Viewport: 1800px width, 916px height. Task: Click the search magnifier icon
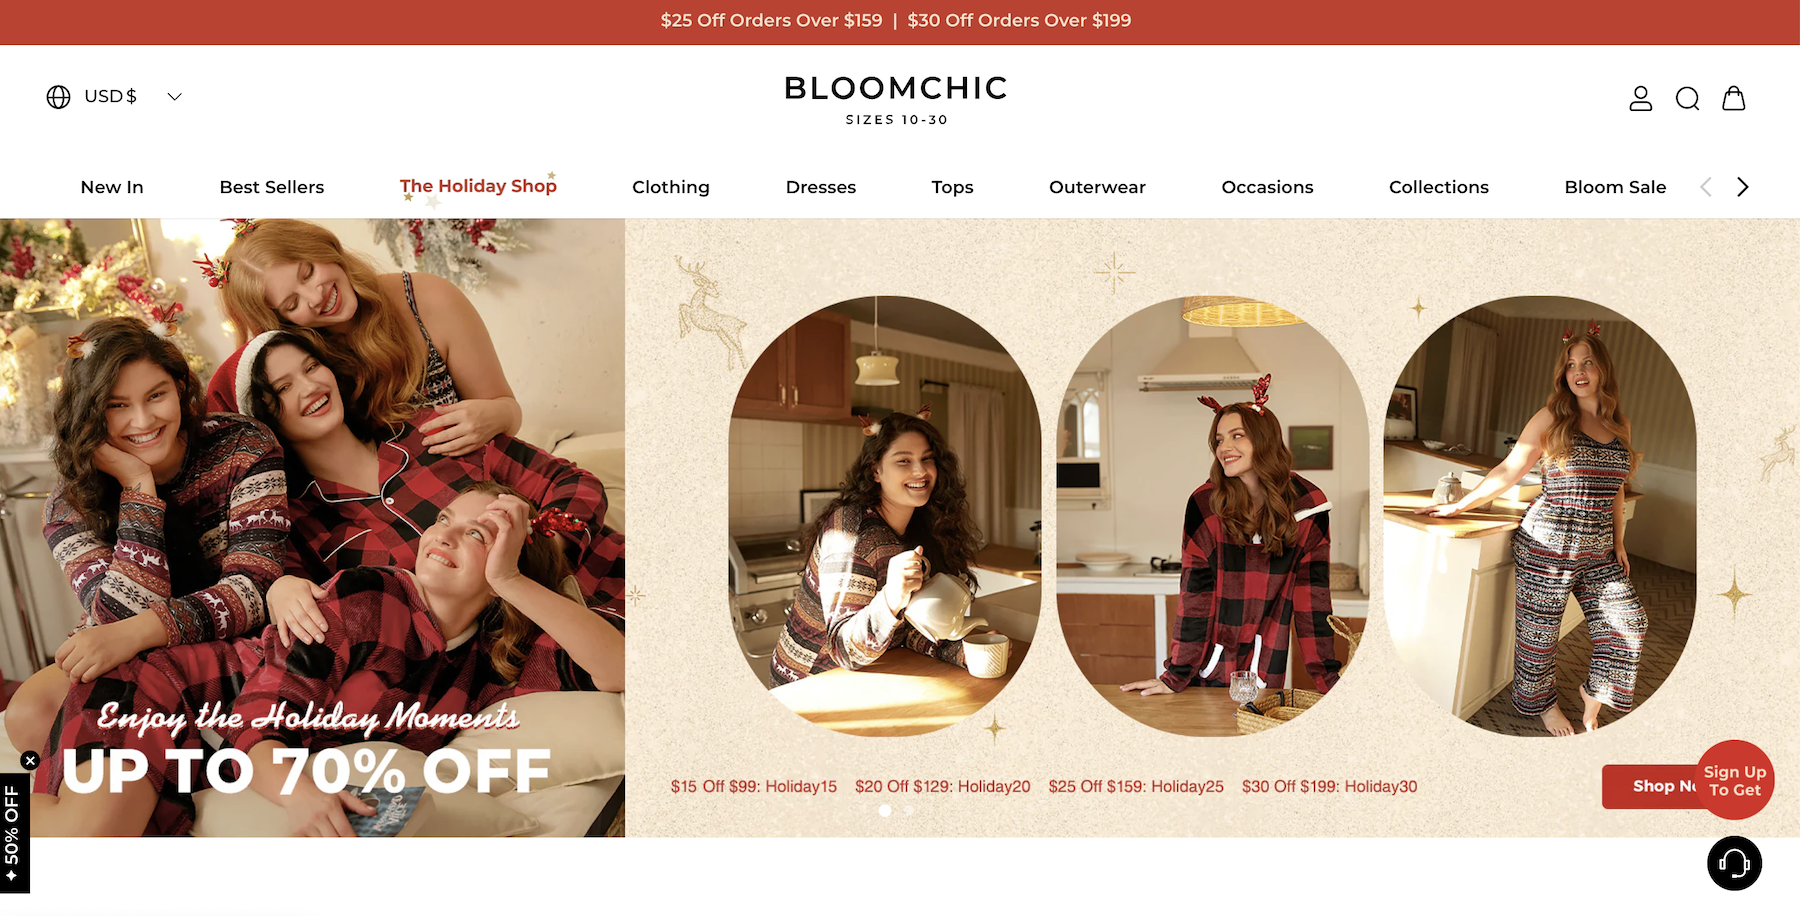(1687, 98)
